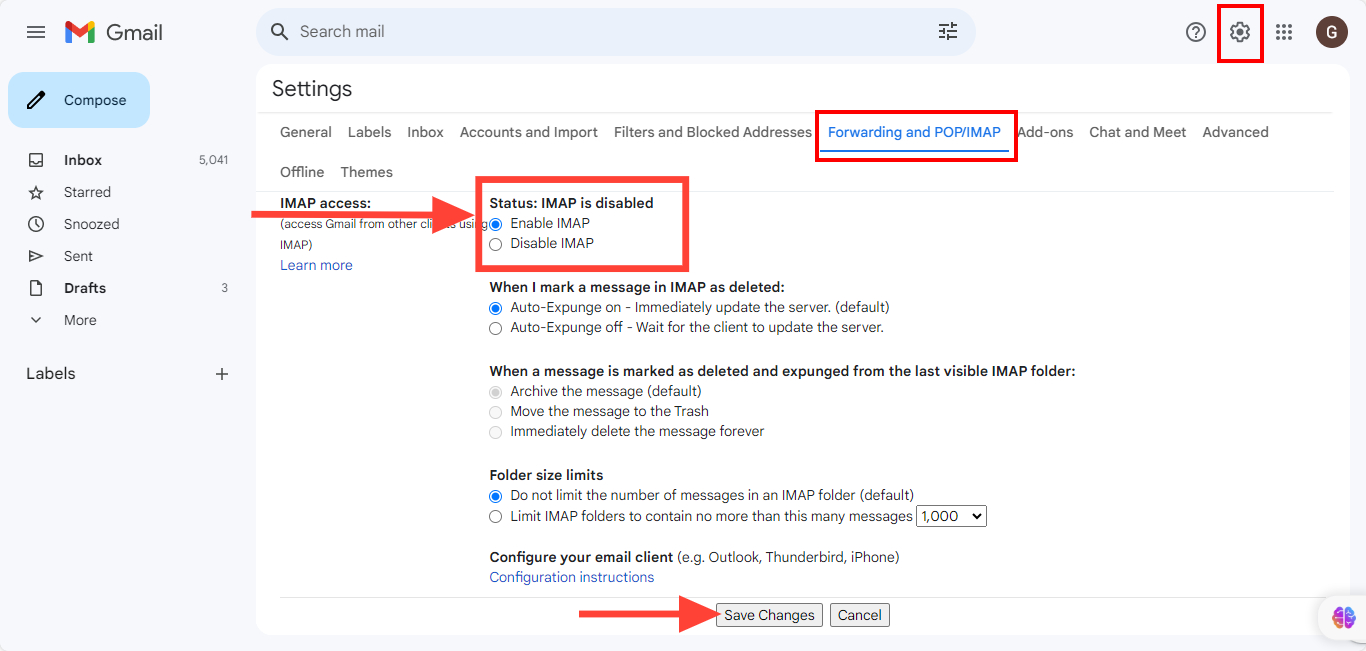
Task: Click the Gmail logo
Action: tap(113, 32)
